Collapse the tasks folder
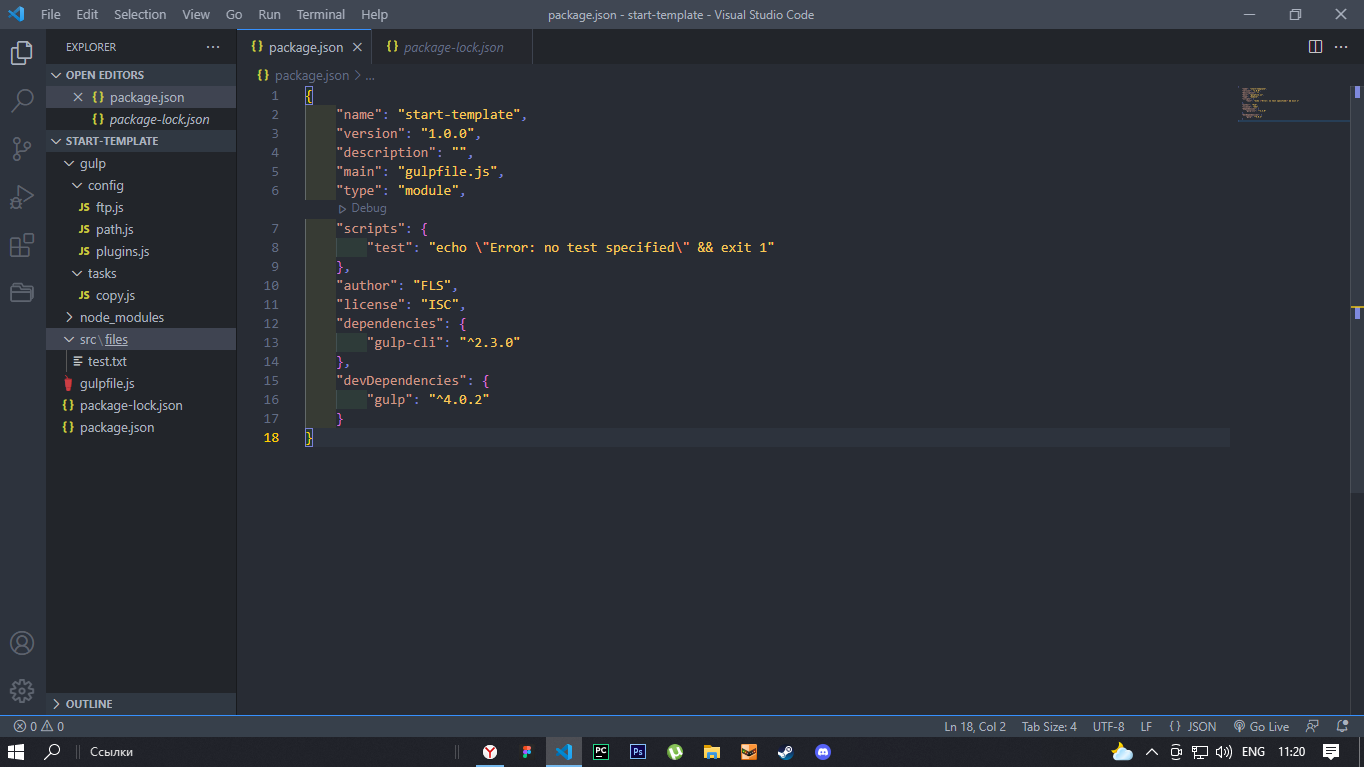The image size is (1364, 767). point(141,273)
